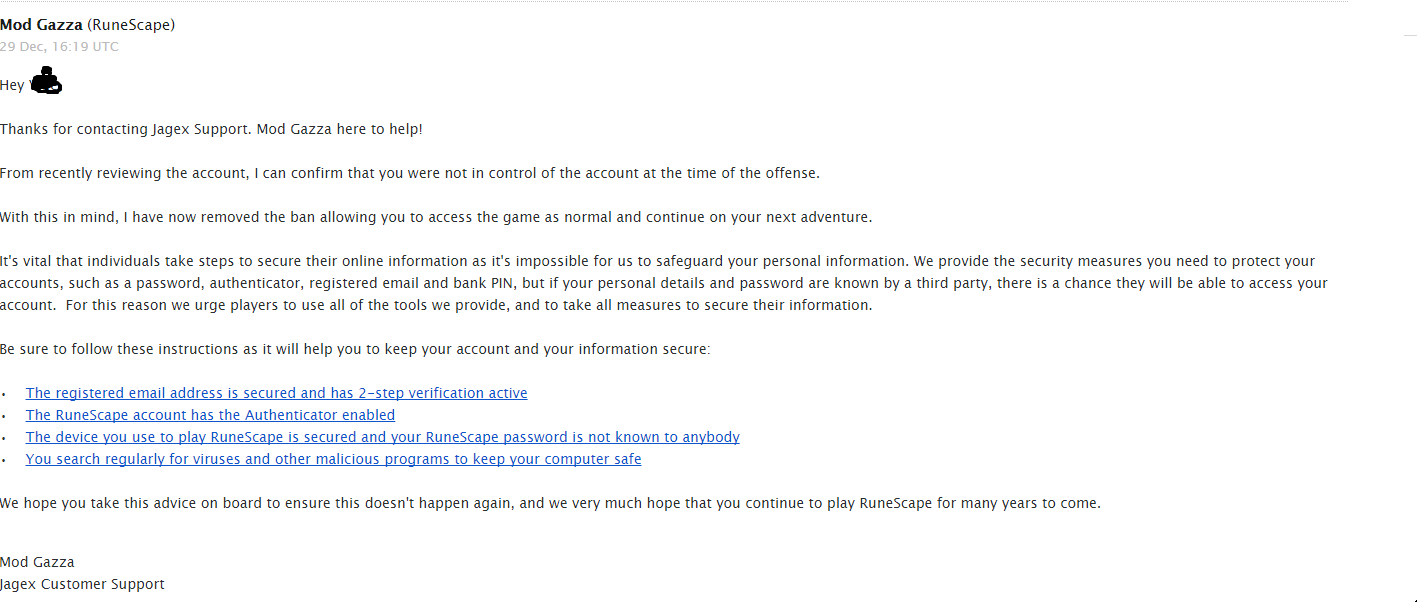Image resolution: width=1417 pixels, height=602 pixels.
Task: Click the We hope you take this advice sentence
Action: point(550,503)
